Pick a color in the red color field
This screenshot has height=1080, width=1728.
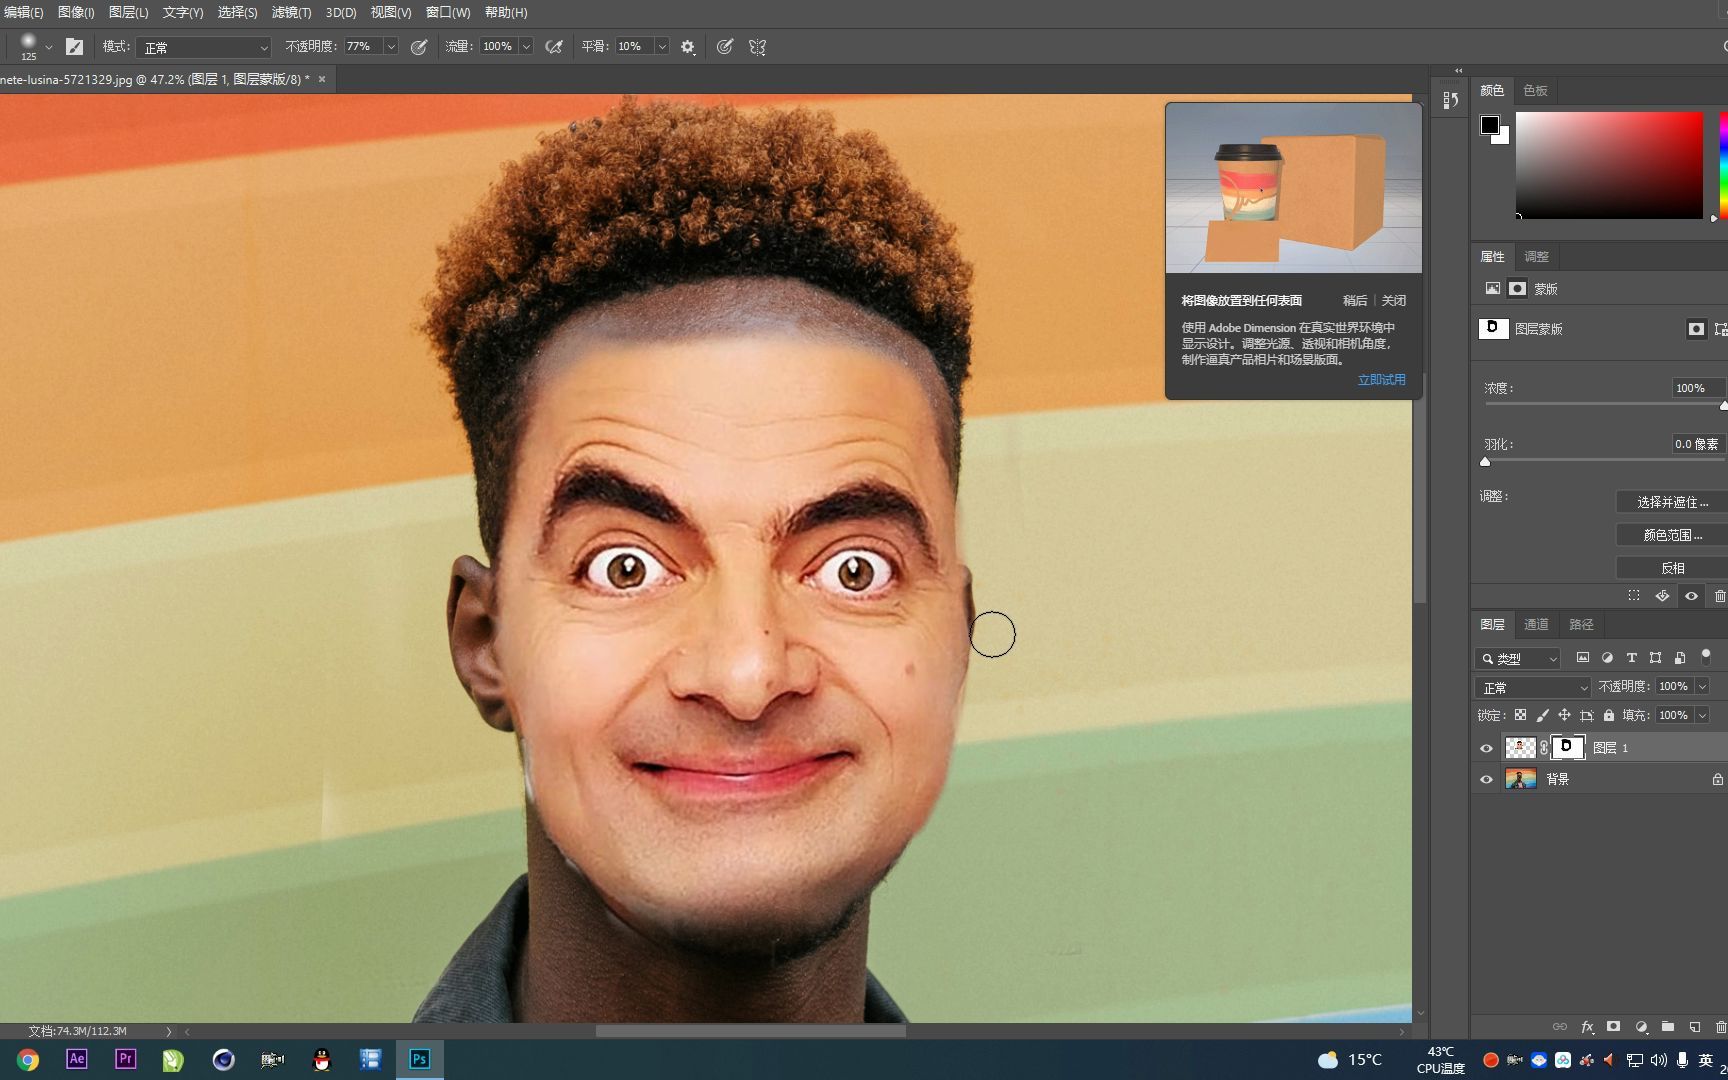[x=1609, y=165]
